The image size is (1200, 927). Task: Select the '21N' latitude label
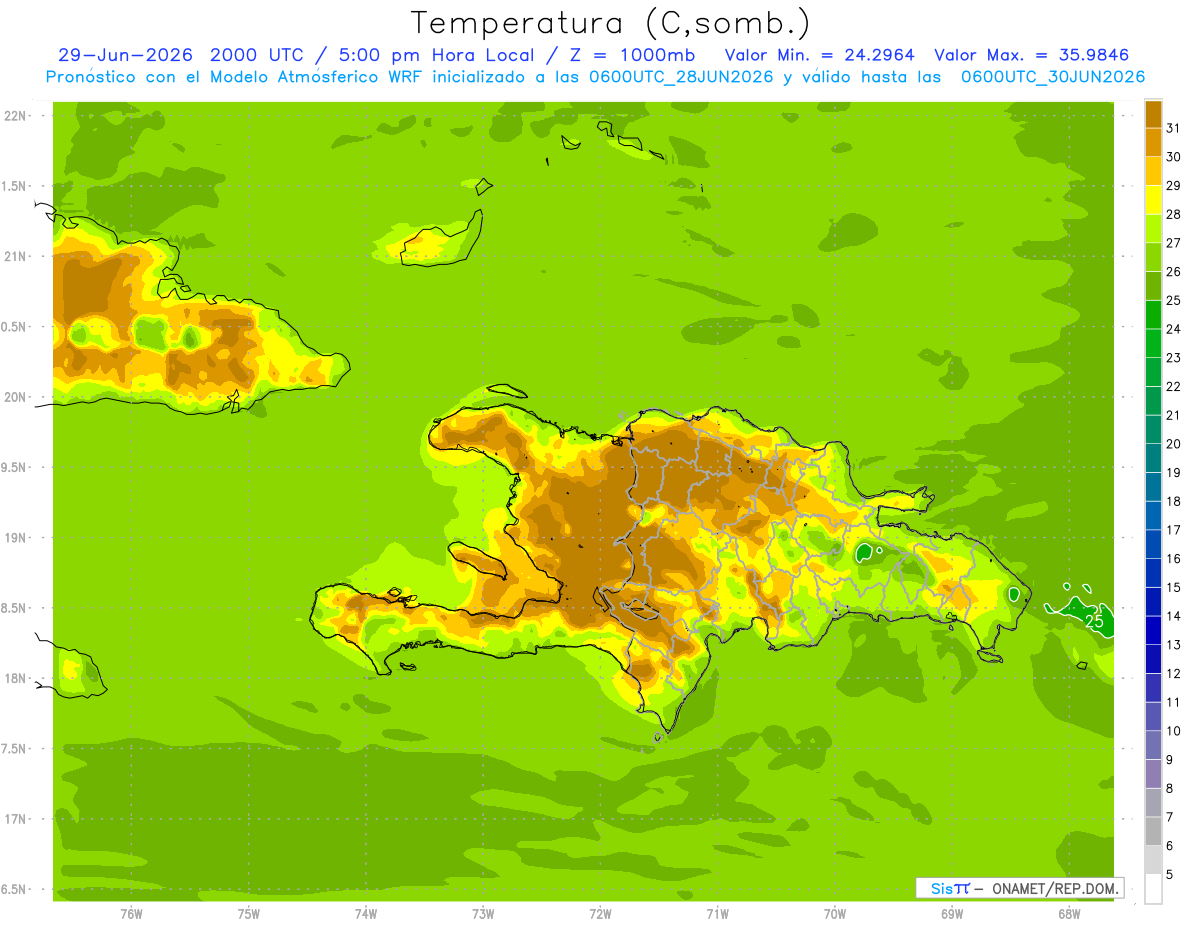(x=16, y=256)
